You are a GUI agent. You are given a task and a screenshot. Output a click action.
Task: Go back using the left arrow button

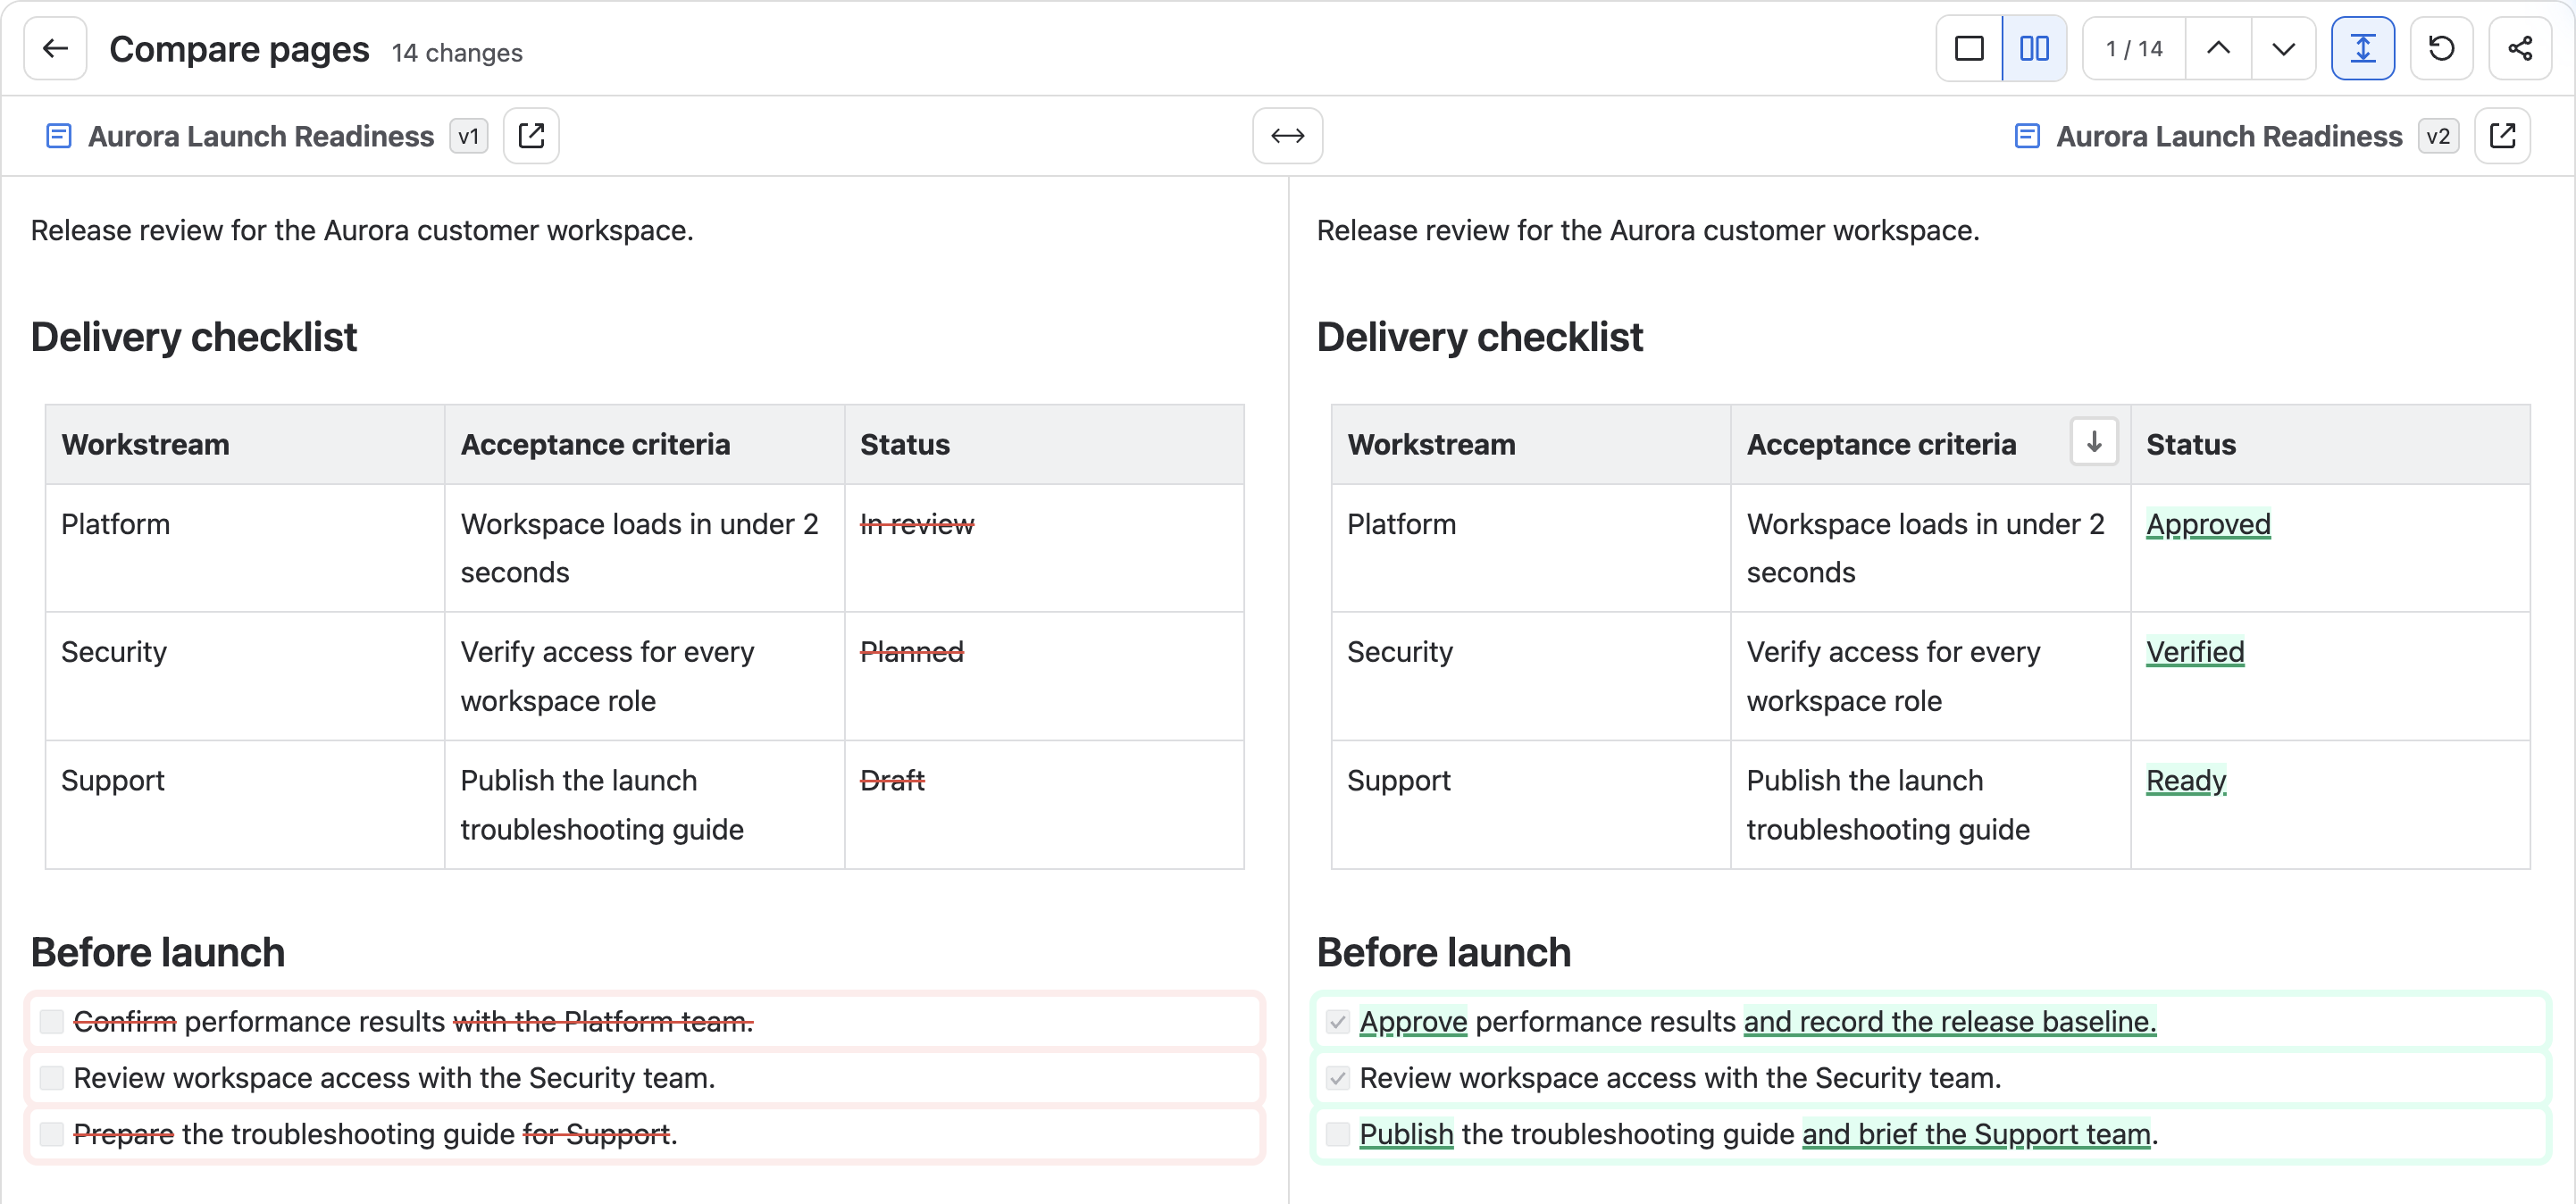(x=56, y=48)
